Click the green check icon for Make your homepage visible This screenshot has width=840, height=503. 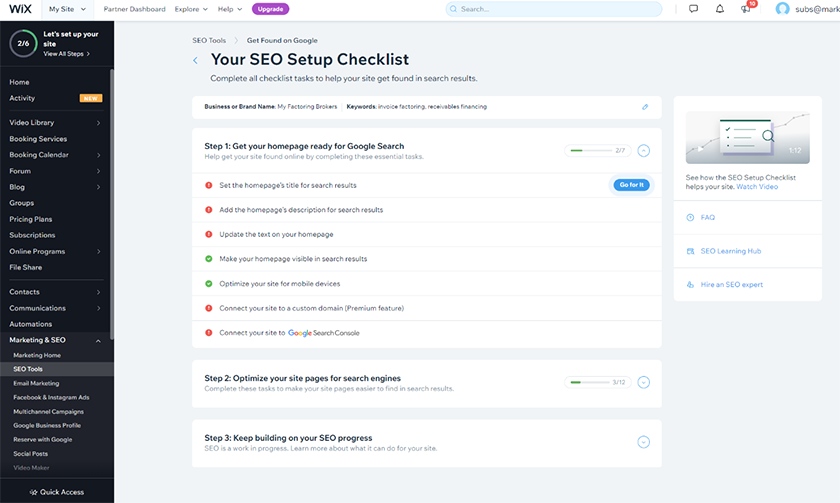pos(209,259)
